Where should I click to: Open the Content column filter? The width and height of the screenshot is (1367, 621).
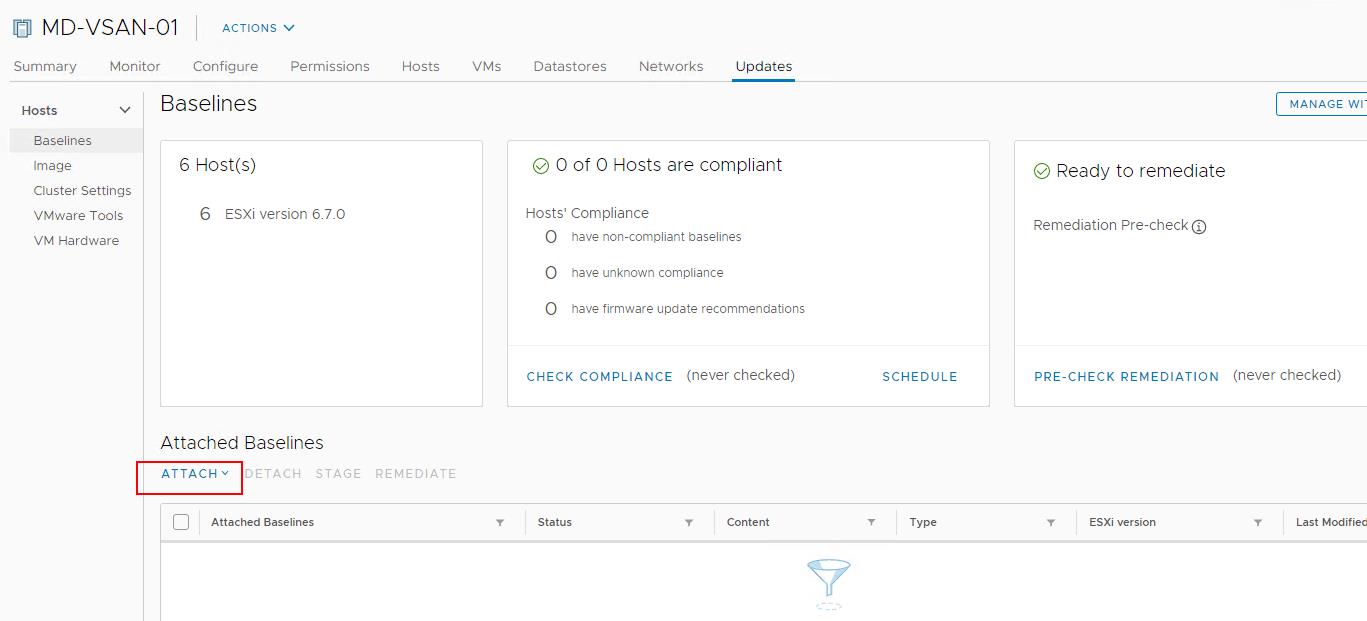[x=871, y=523]
